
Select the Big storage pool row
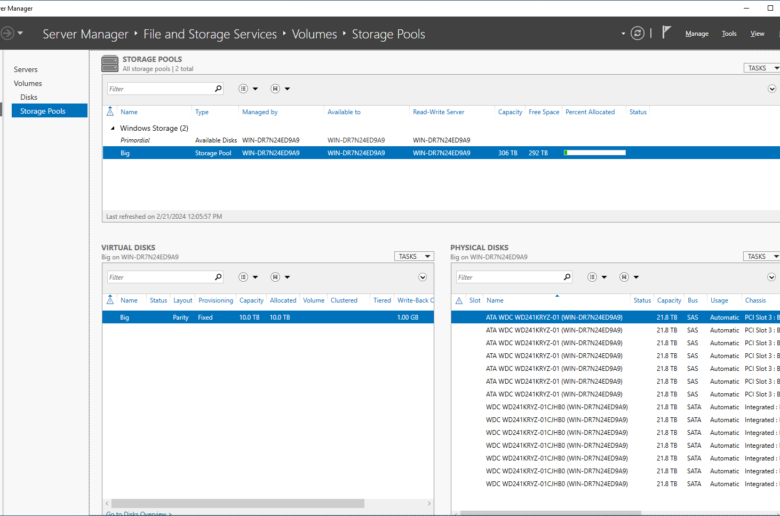(x=441, y=153)
